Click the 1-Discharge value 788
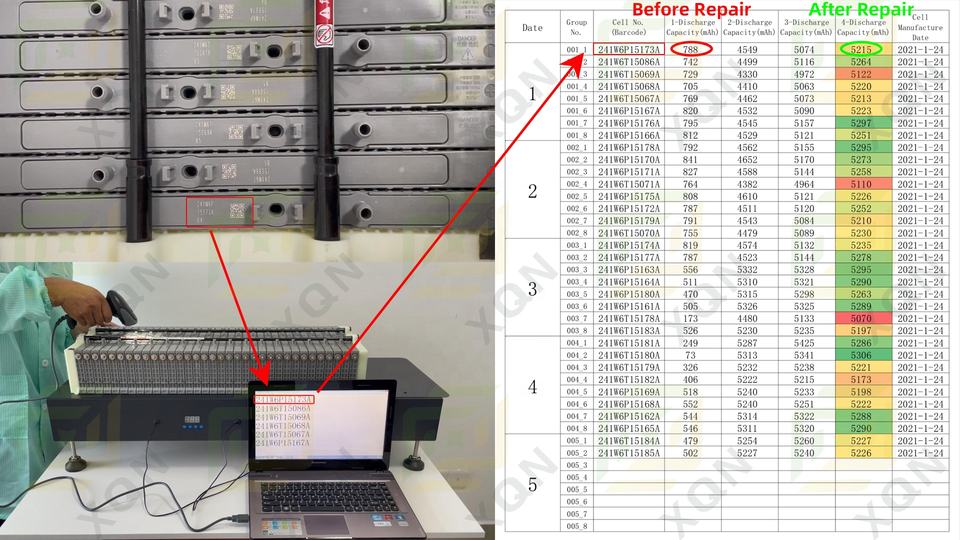 (x=691, y=50)
